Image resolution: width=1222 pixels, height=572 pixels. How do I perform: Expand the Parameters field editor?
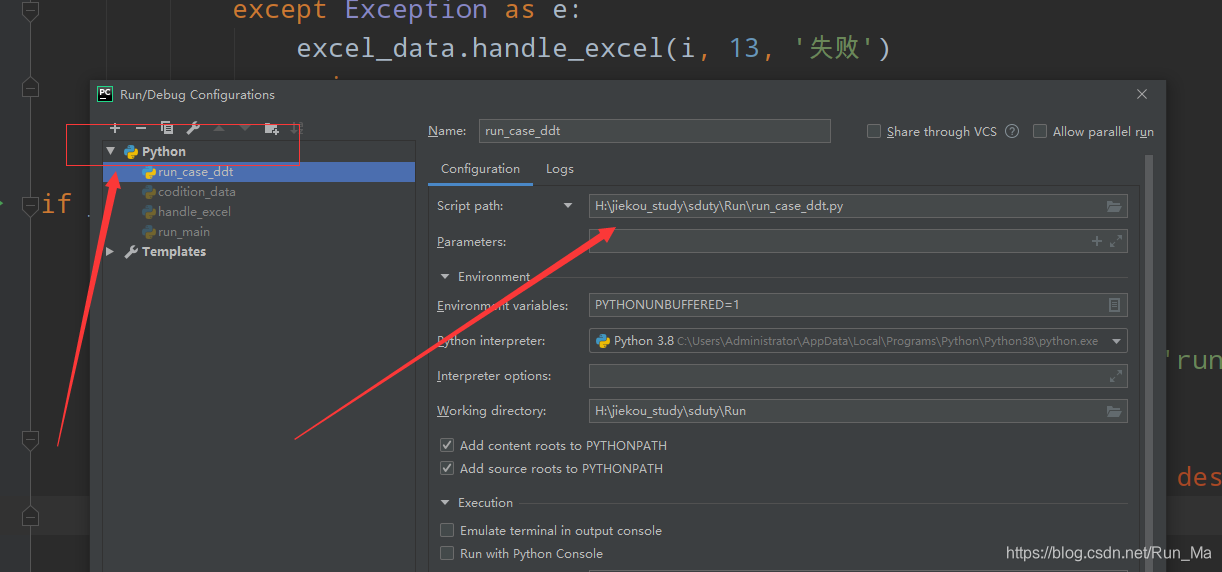pyautogui.click(x=1116, y=241)
